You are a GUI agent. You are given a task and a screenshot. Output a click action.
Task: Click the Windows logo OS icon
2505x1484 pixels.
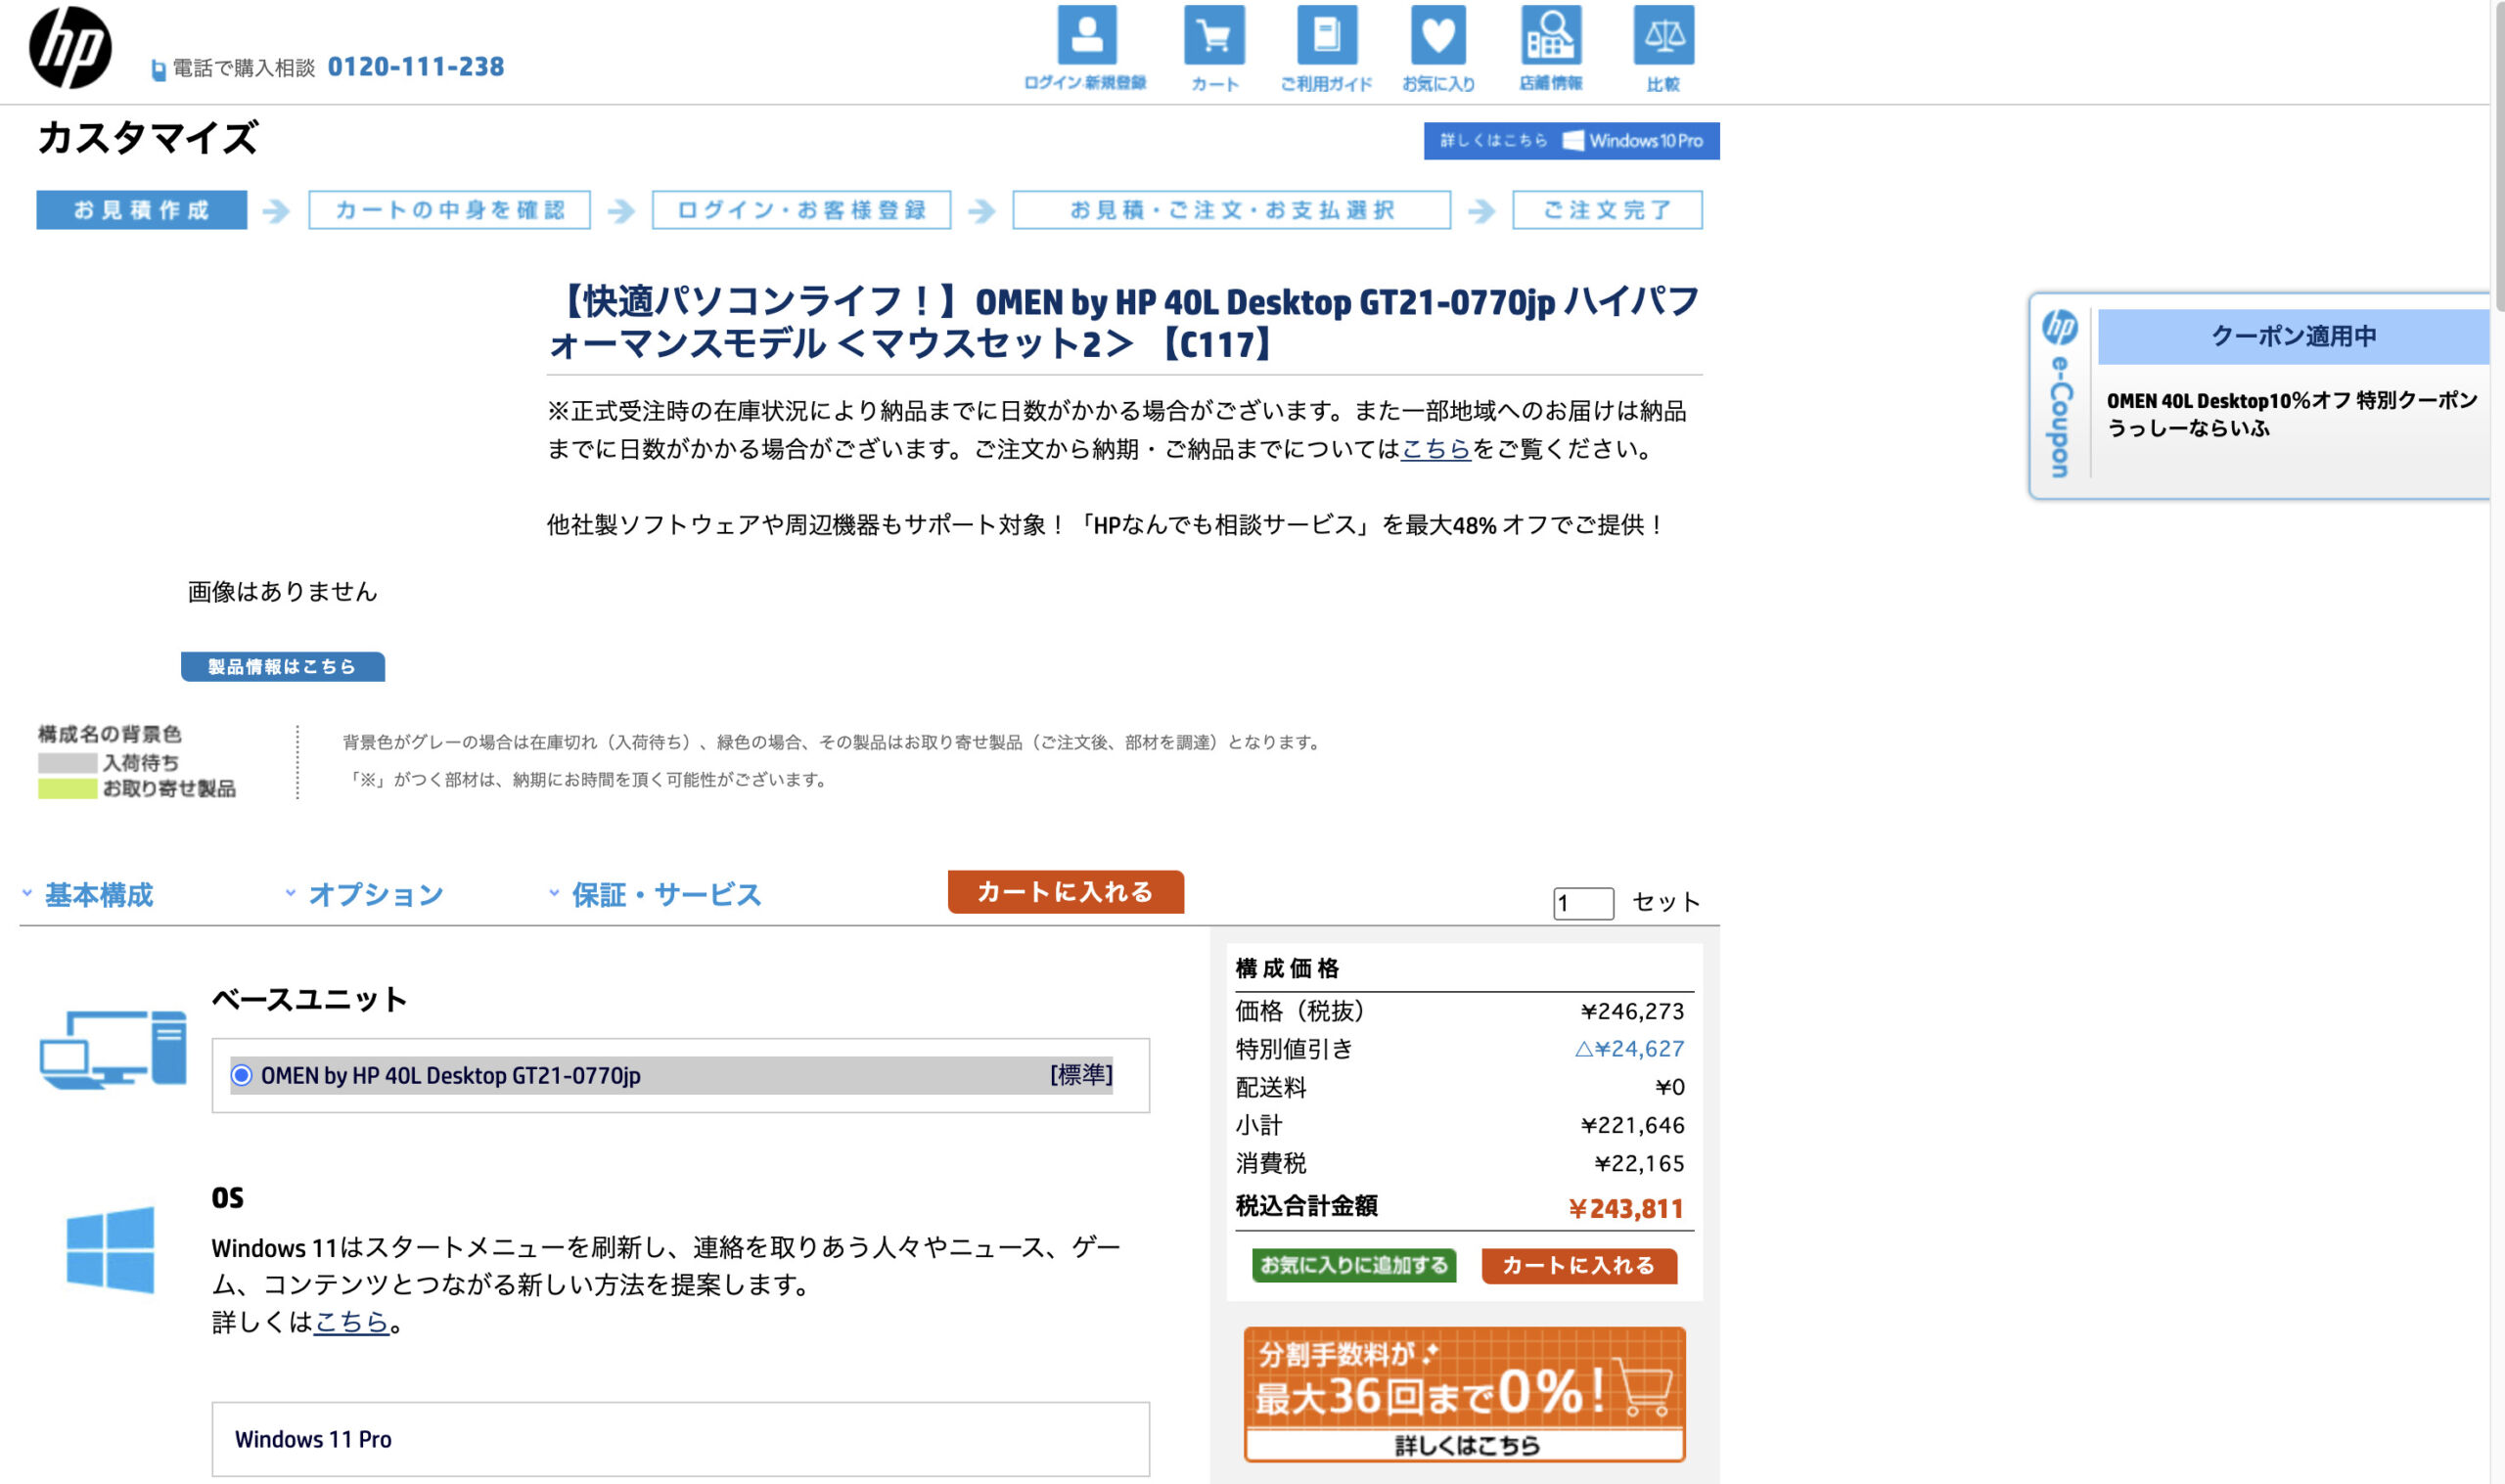point(110,1249)
